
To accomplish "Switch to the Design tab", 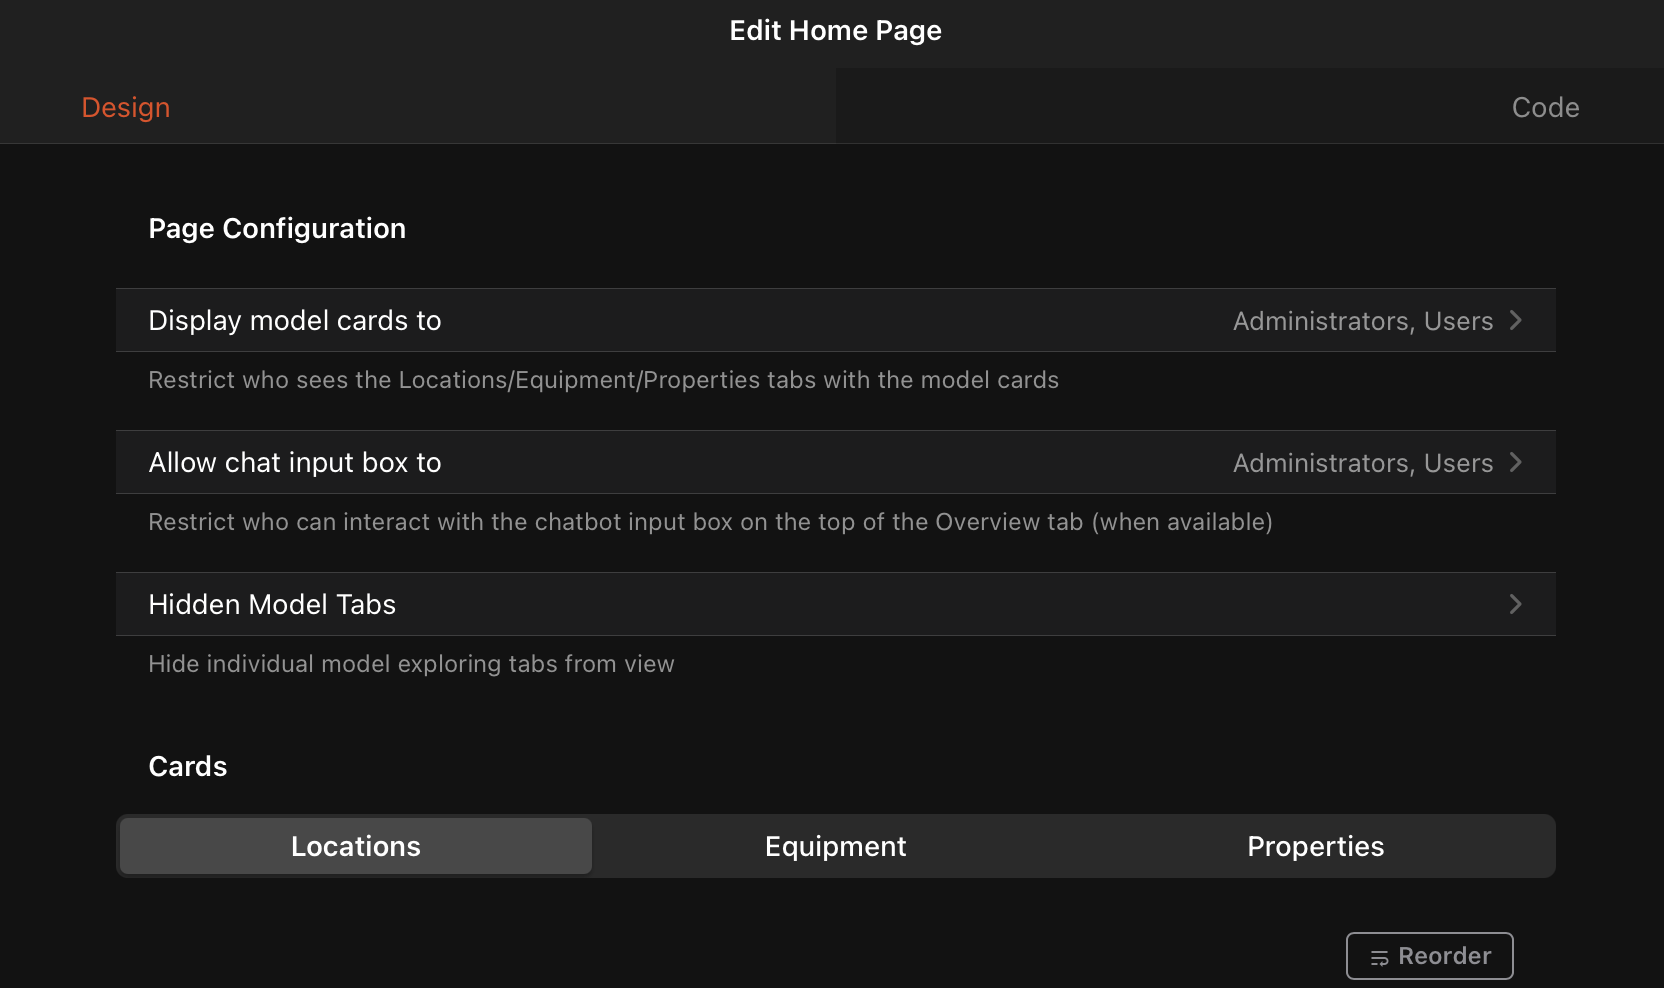I will coord(126,107).
